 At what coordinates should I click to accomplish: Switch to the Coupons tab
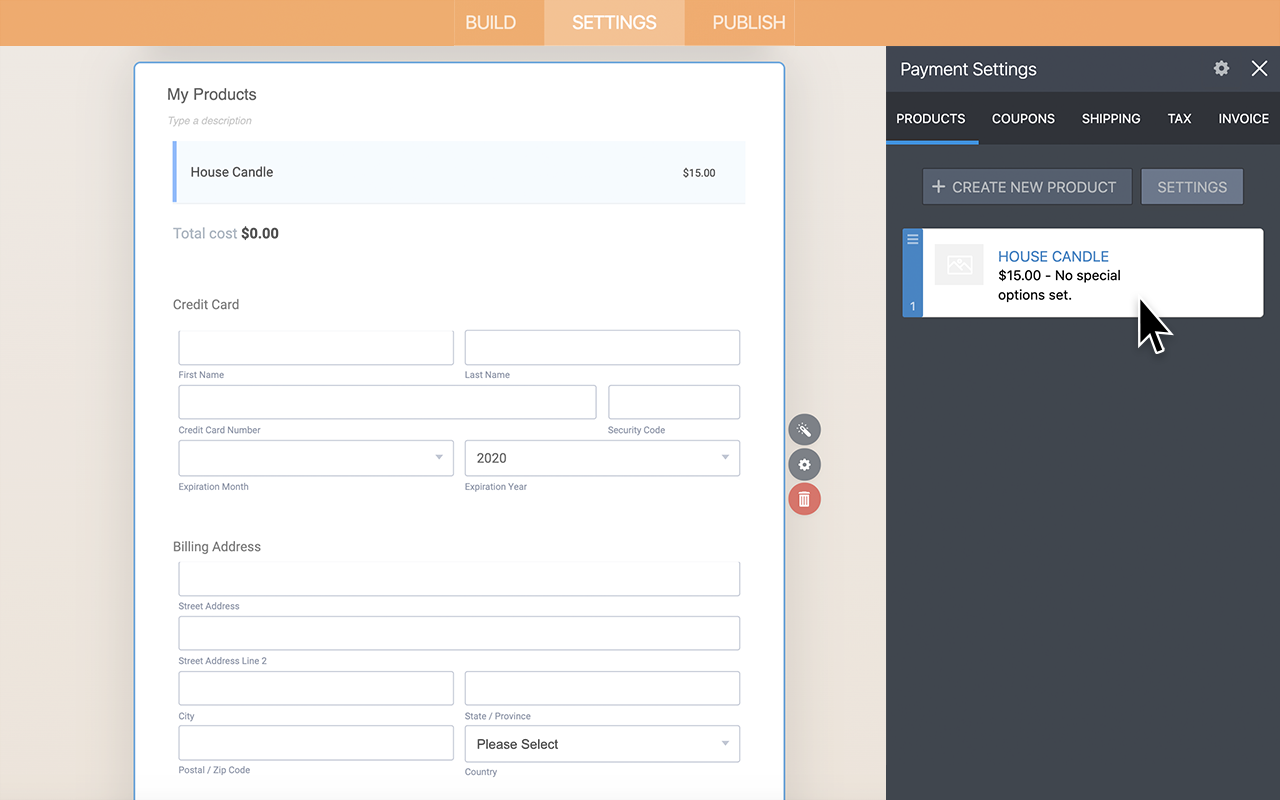click(1023, 118)
